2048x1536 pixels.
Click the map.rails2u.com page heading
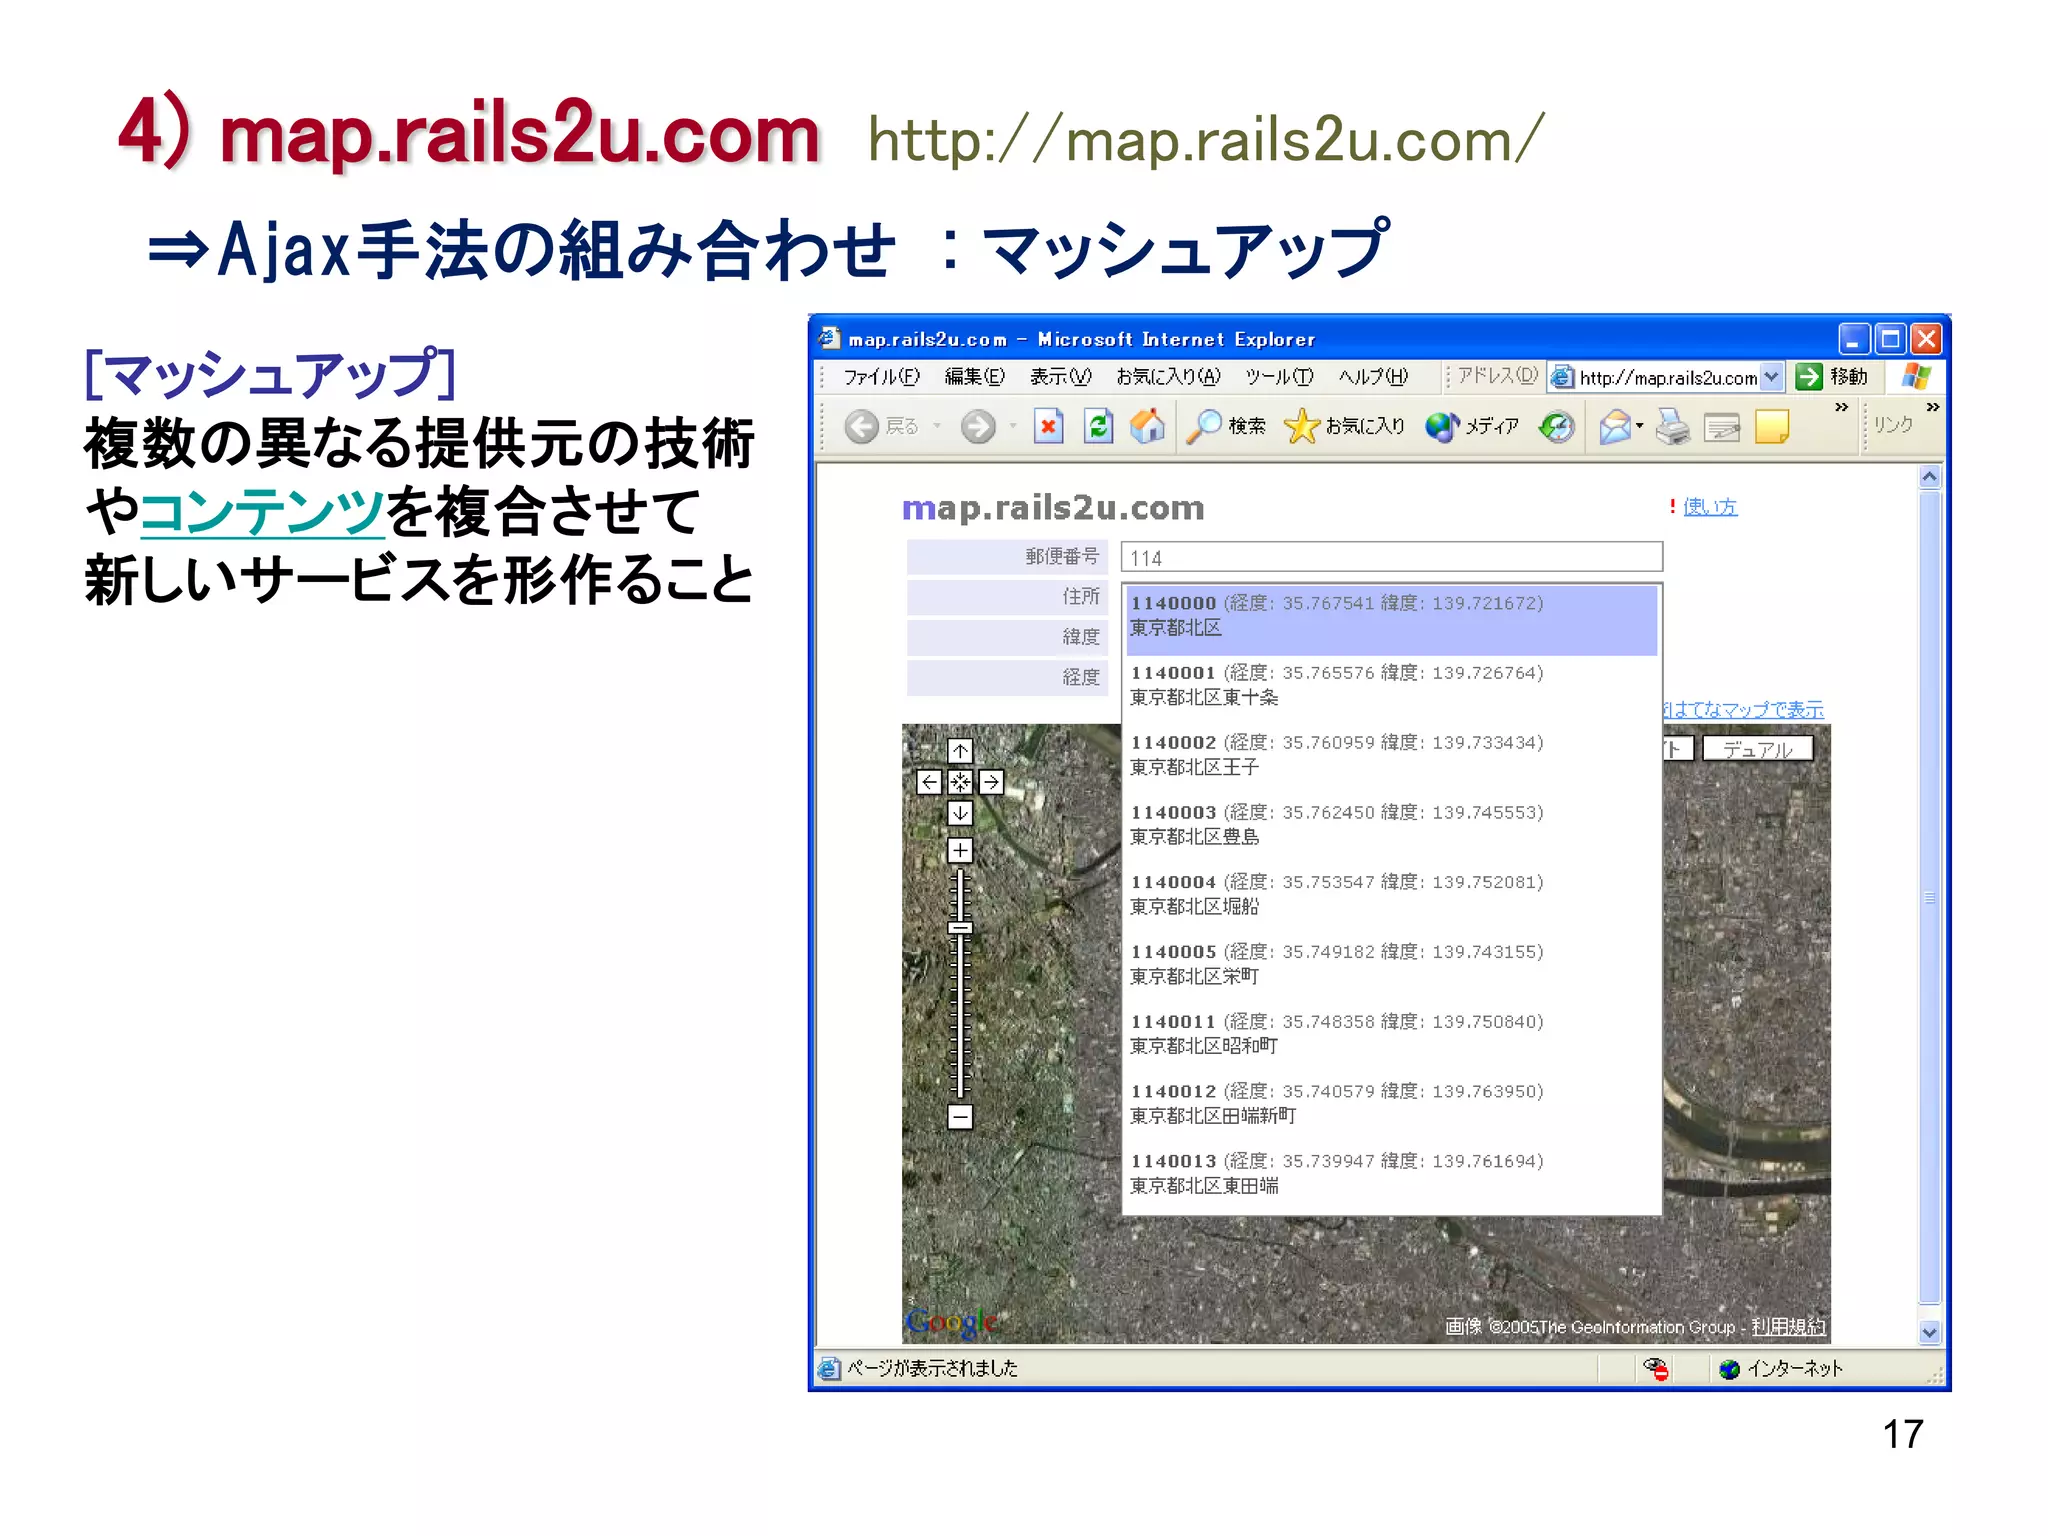pyautogui.click(x=1053, y=508)
